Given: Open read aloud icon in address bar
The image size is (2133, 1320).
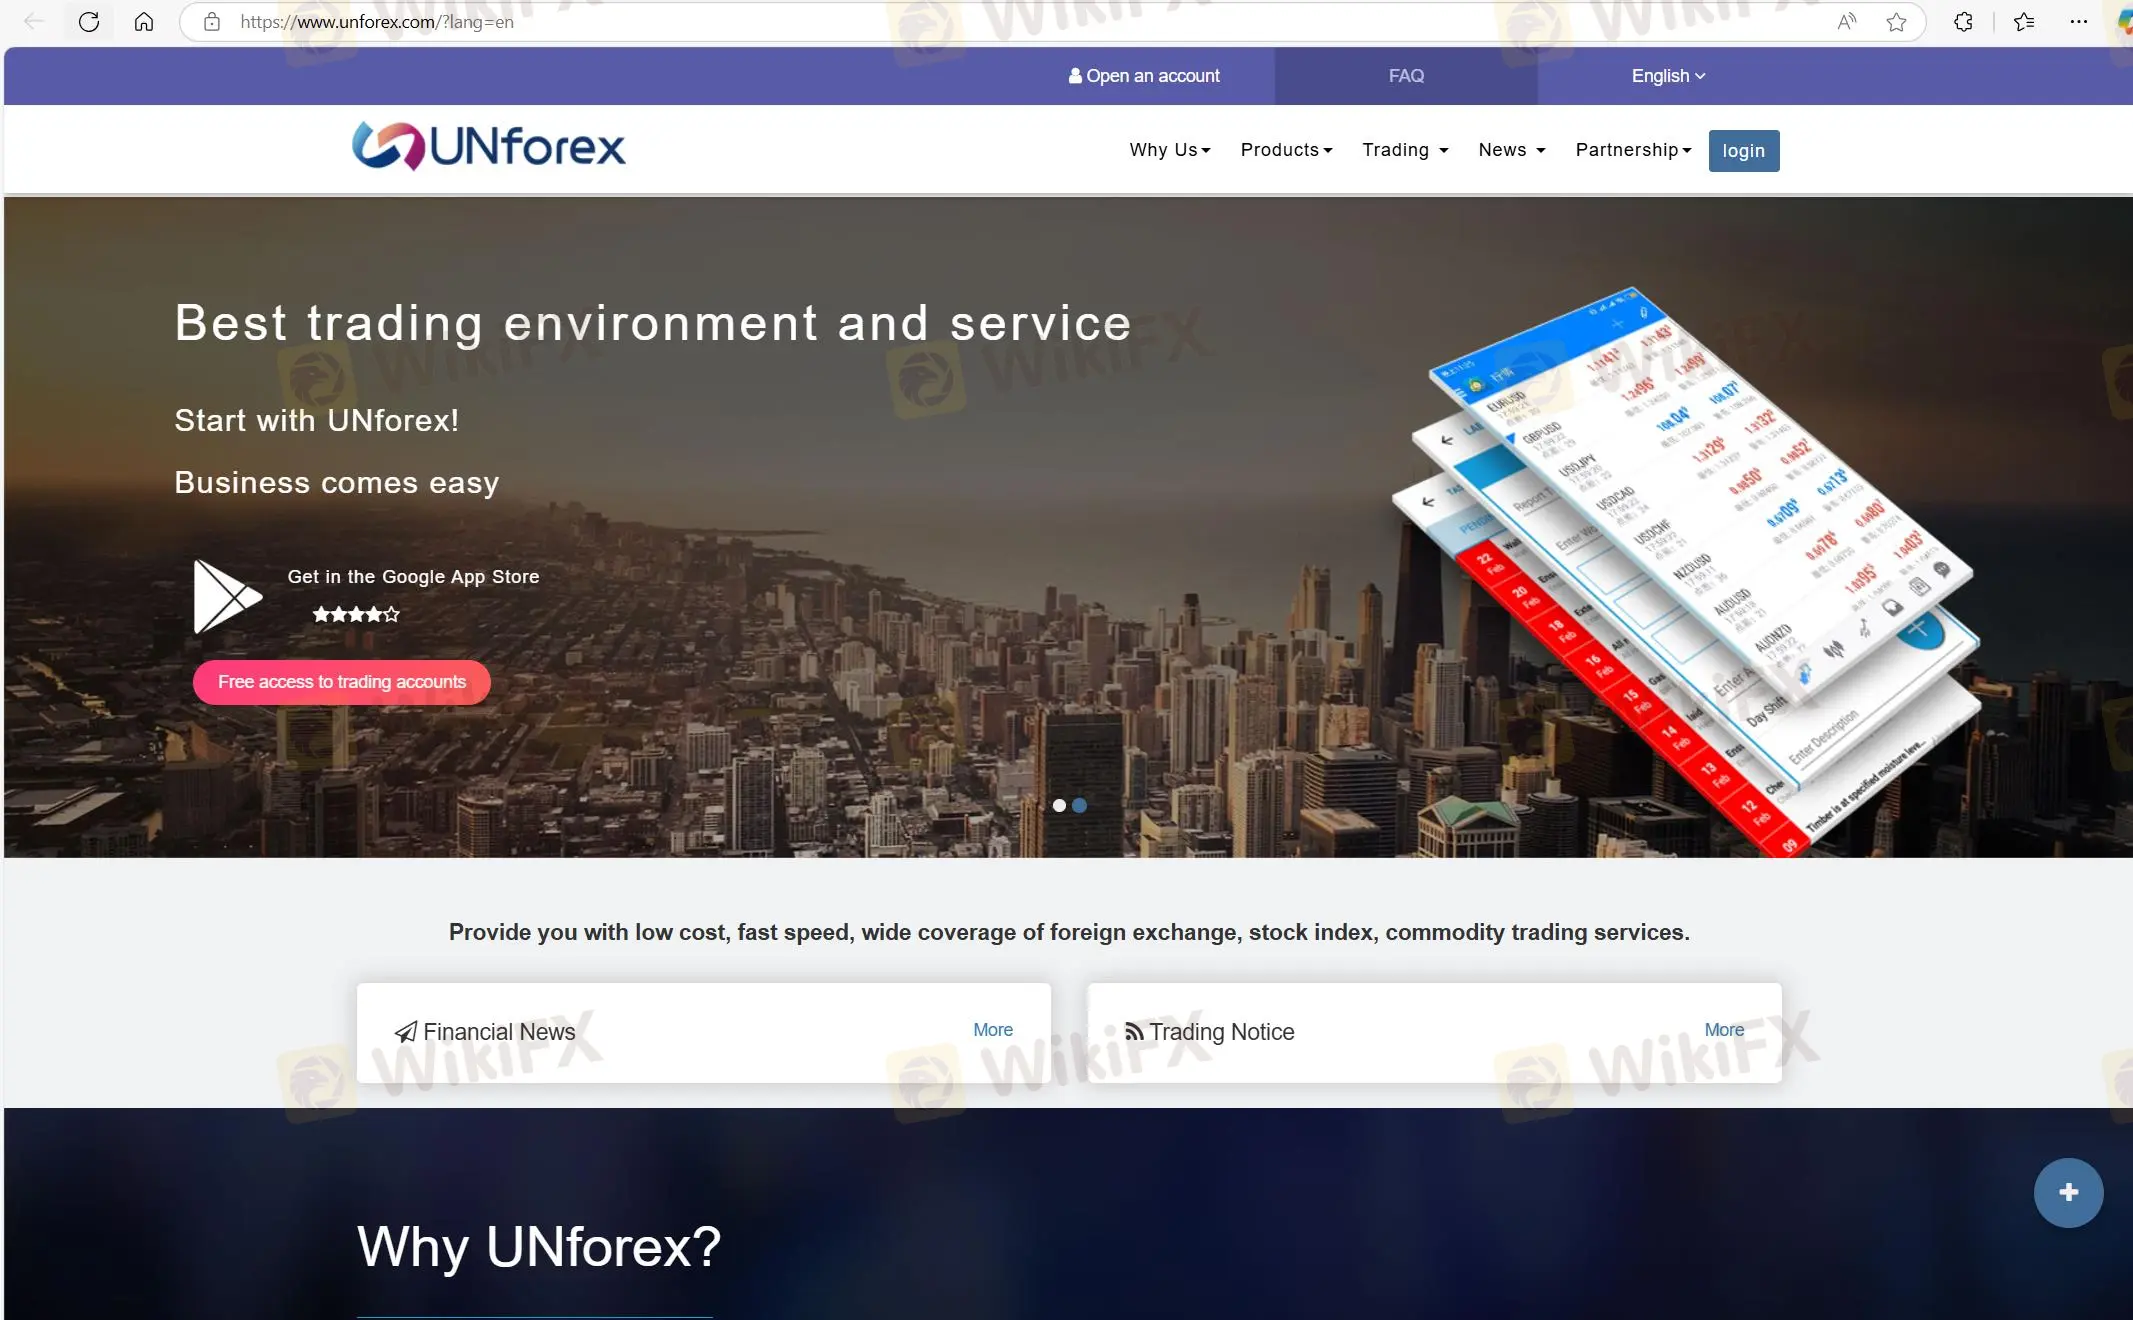Looking at the screenshot, I should (1847, 21).
